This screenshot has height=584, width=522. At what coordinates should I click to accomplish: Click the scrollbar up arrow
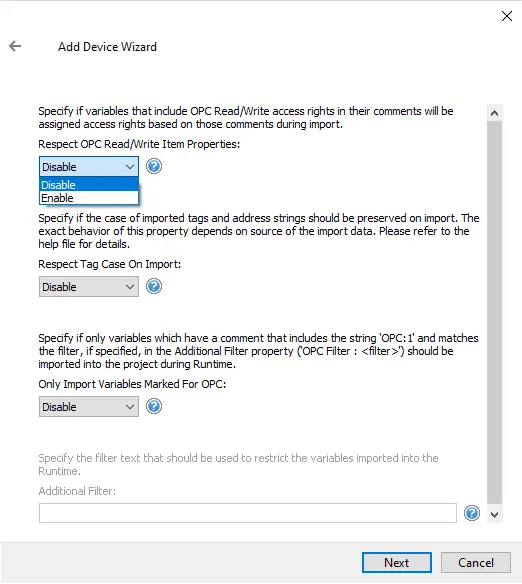pyautogui.click(x=494, y=113)
